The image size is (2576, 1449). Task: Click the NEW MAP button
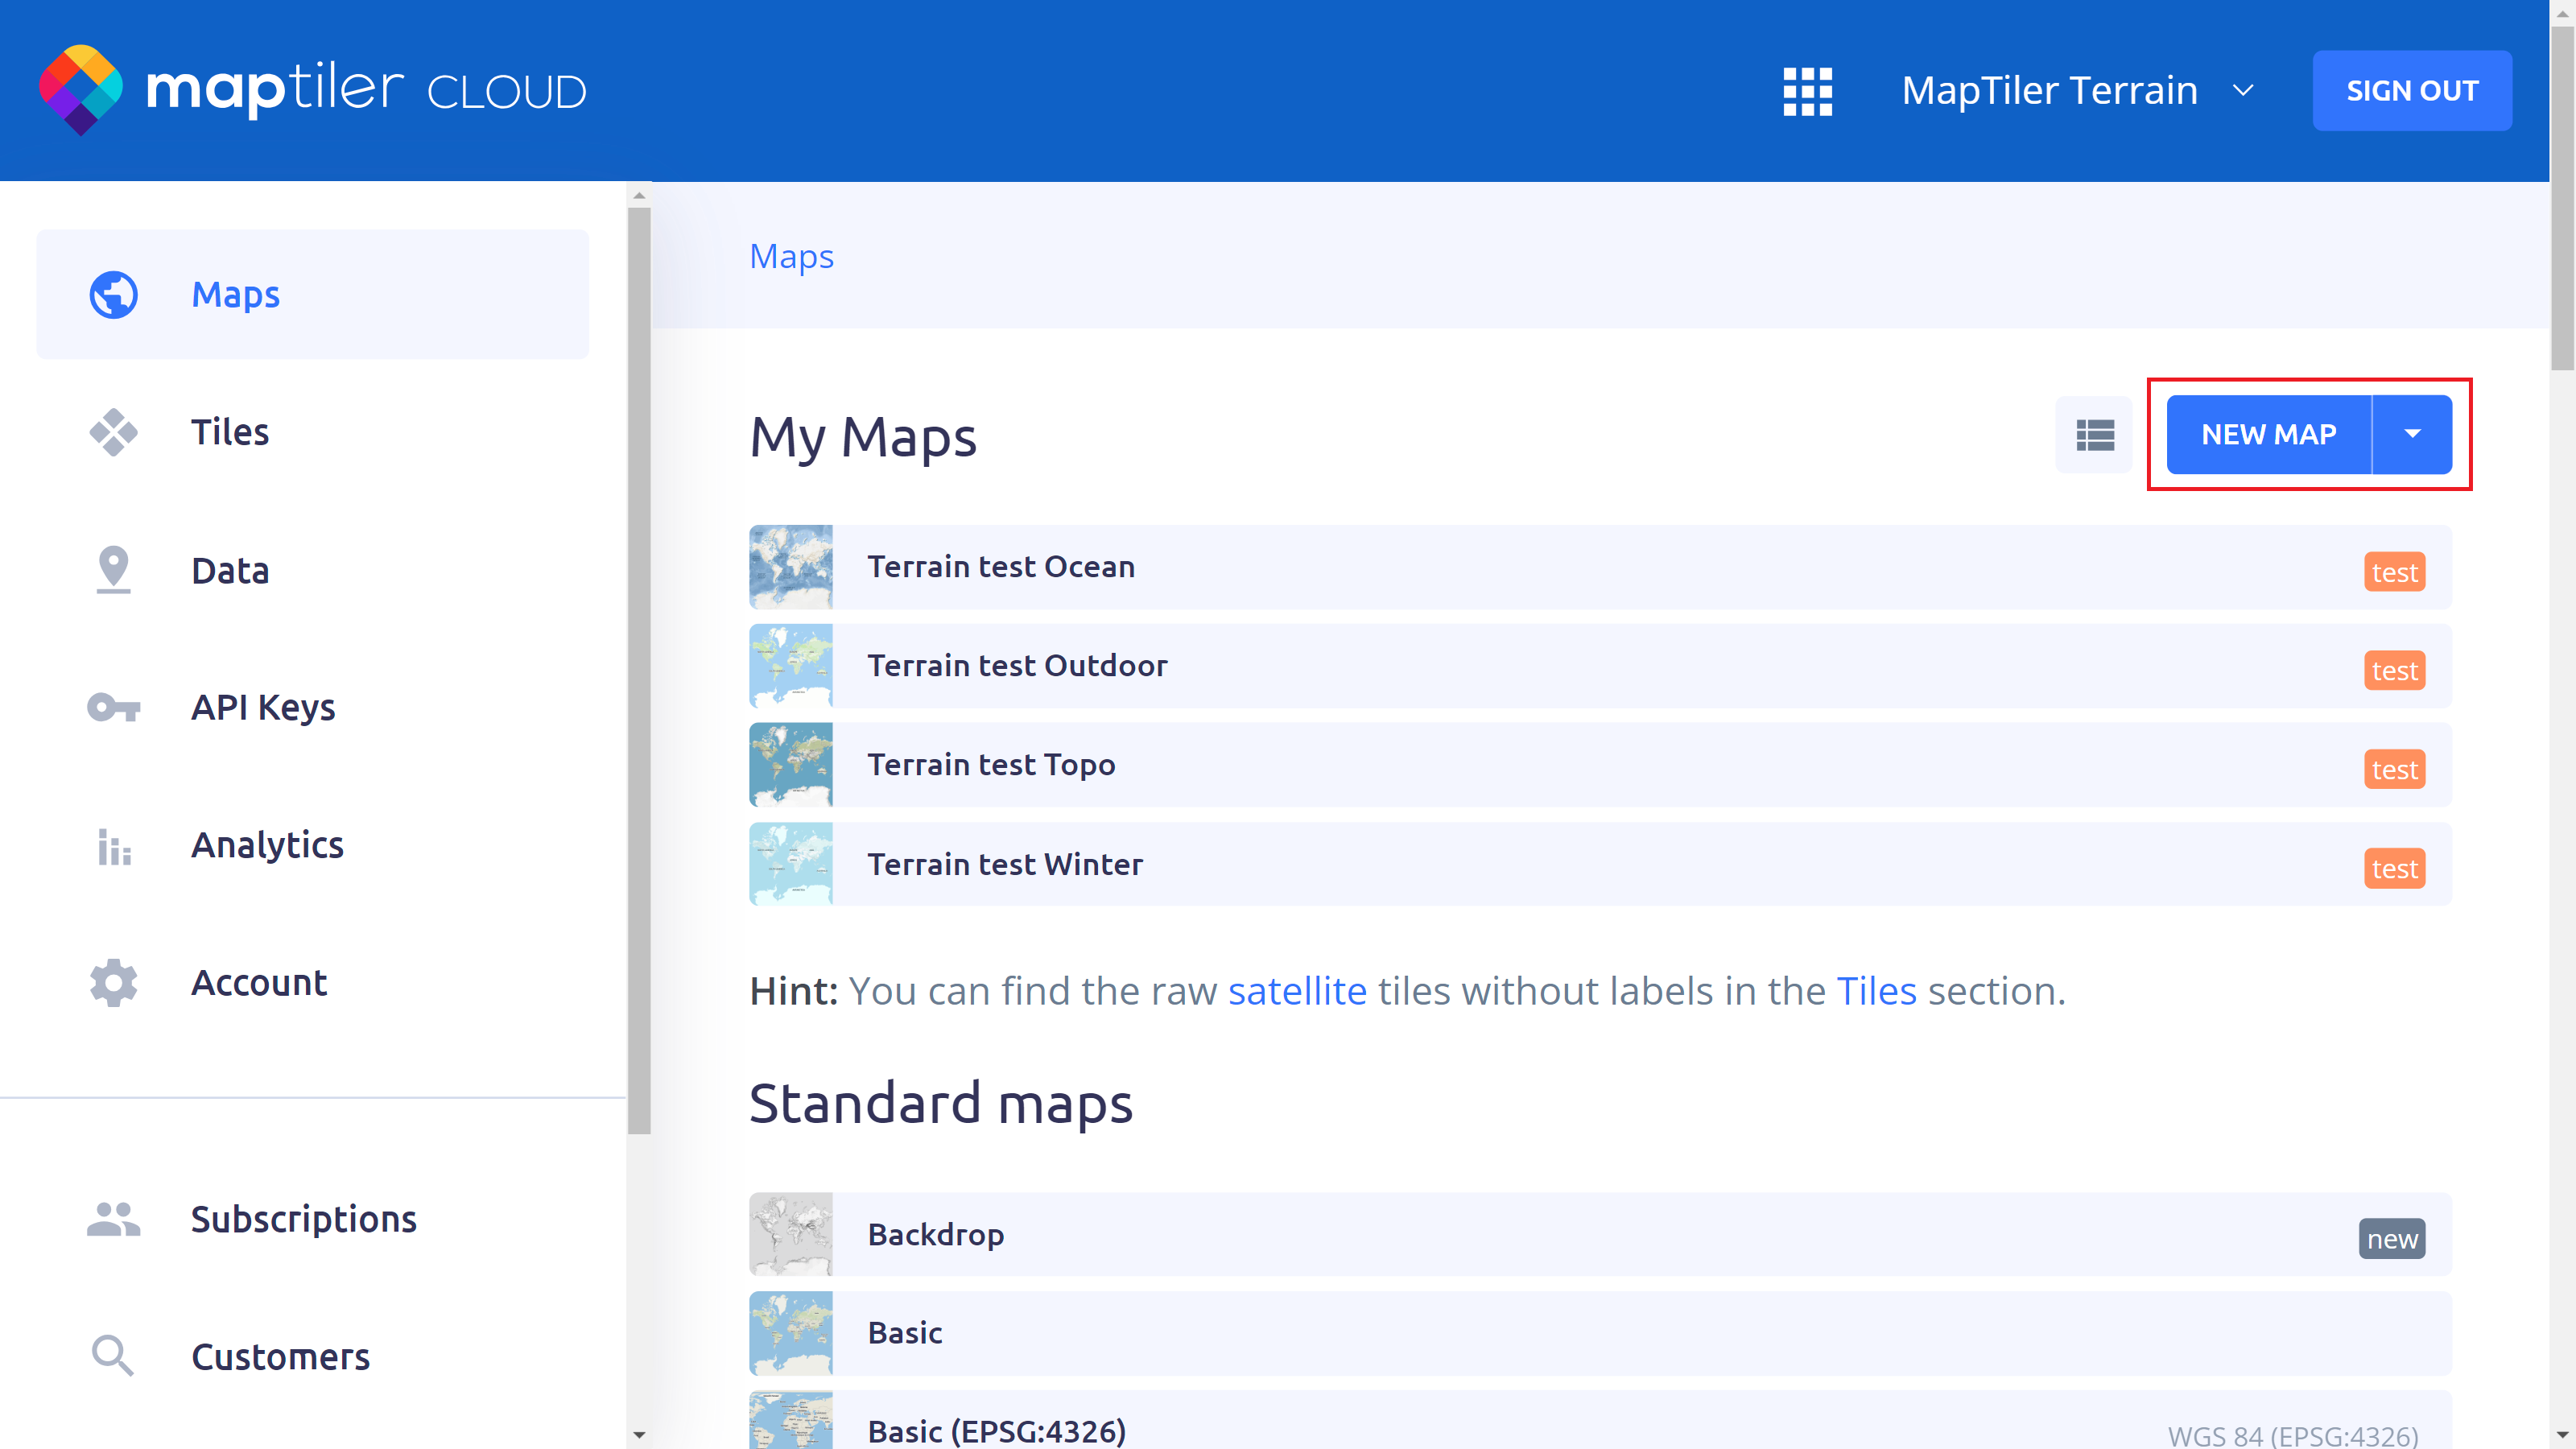coord(2268,434)
